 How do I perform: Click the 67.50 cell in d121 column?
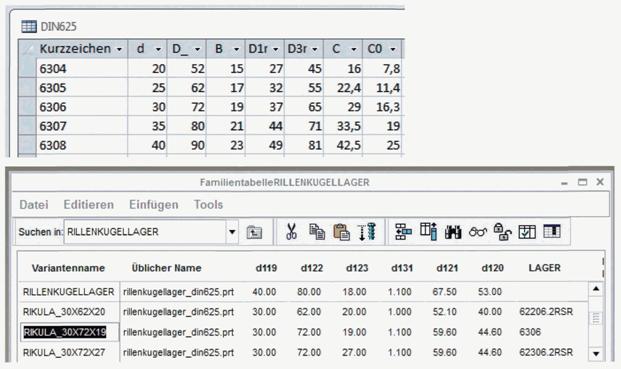[x=444, y=292]
